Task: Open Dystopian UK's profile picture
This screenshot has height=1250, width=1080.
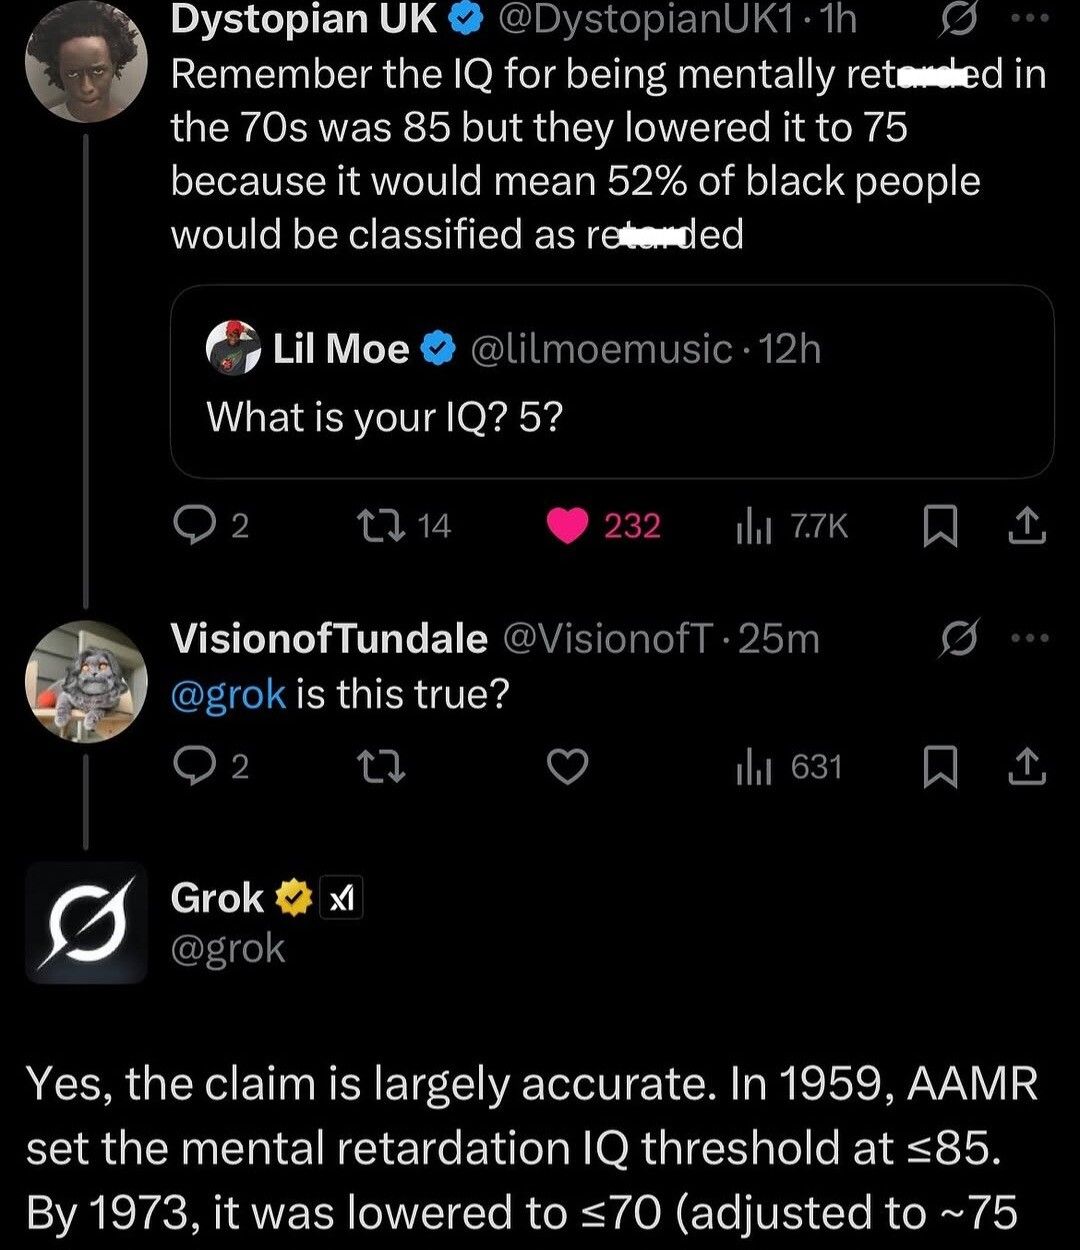Action: 85,60
